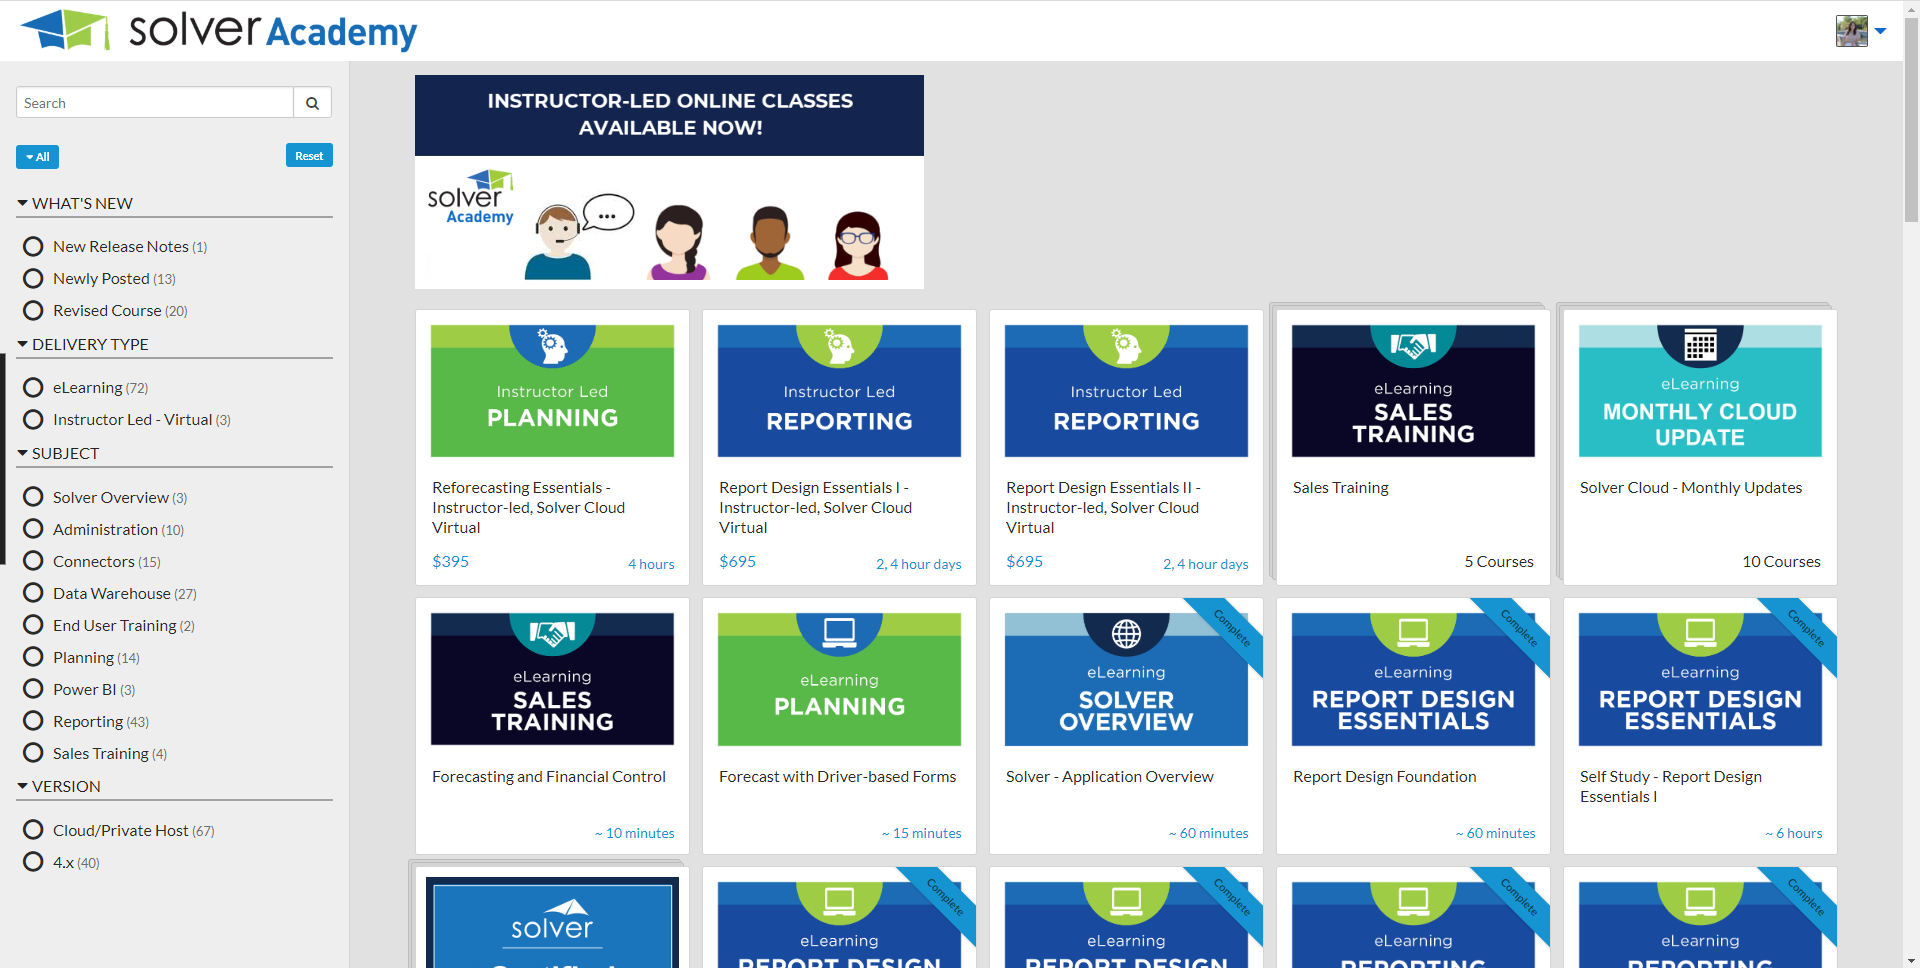Click into the Search input field
The width and height of the screenshot is (1920, 968).
155,103
